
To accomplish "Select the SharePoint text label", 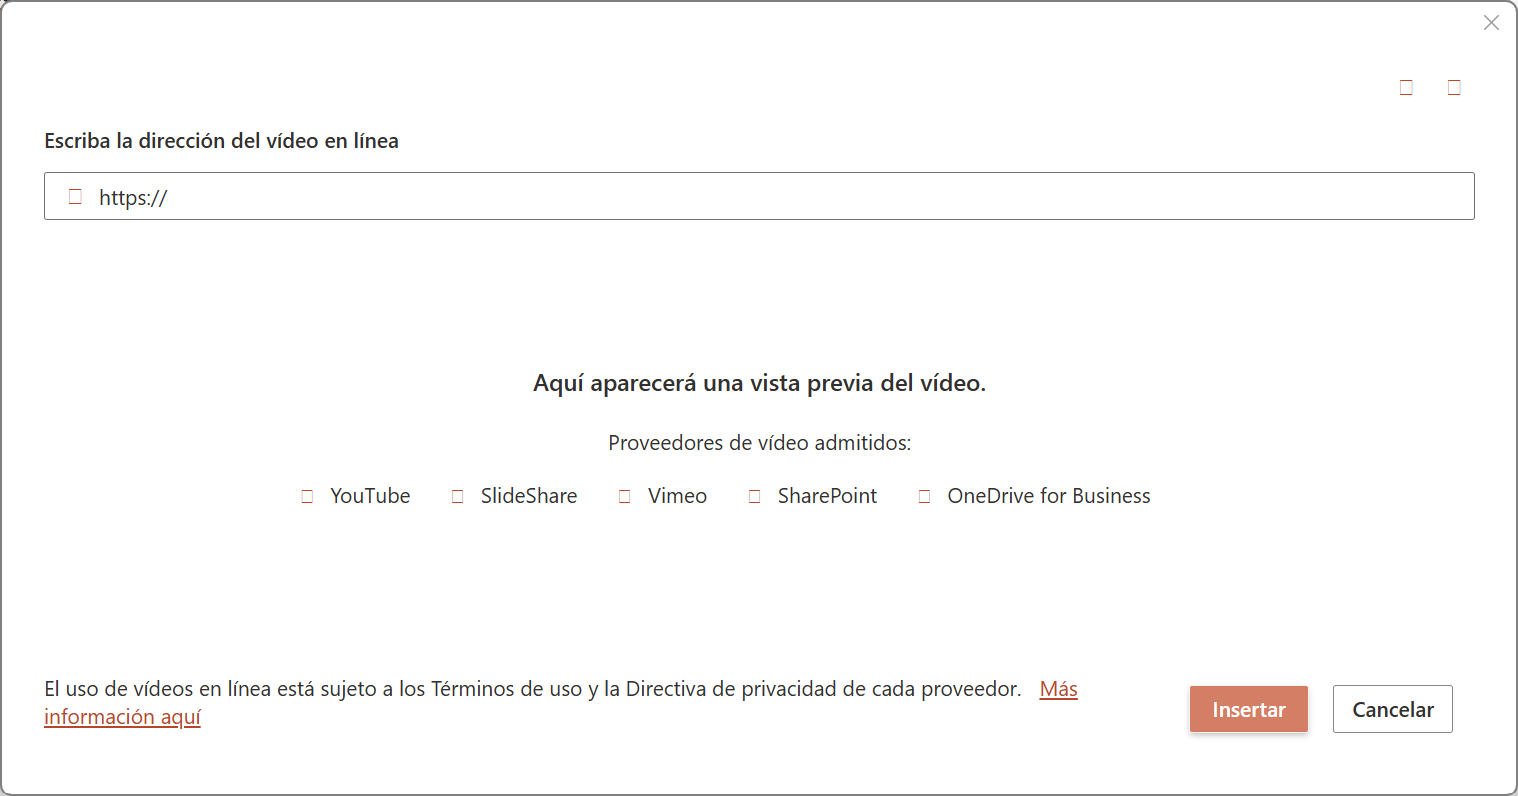I will [x=827, y=496].
